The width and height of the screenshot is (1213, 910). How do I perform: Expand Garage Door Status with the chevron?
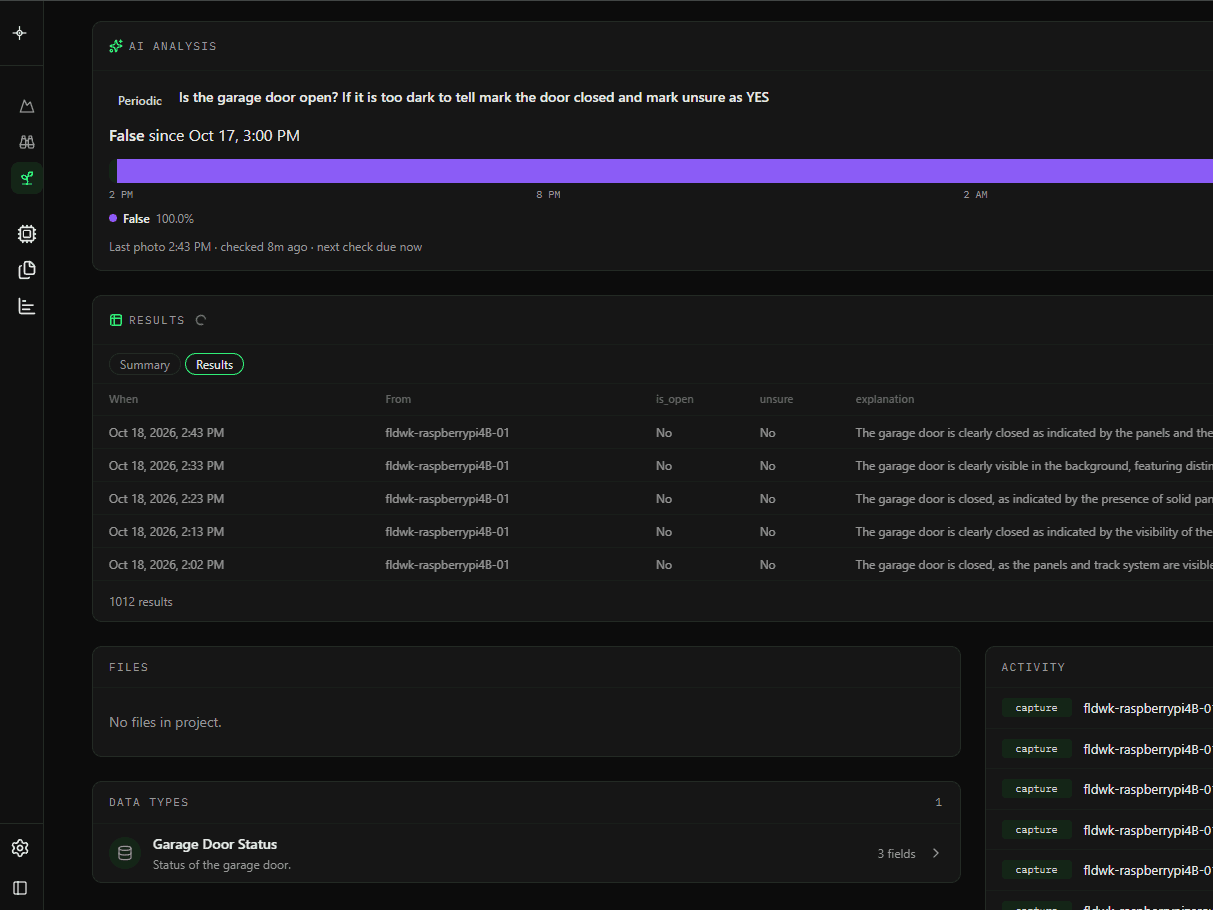click(x=936, y=853)
